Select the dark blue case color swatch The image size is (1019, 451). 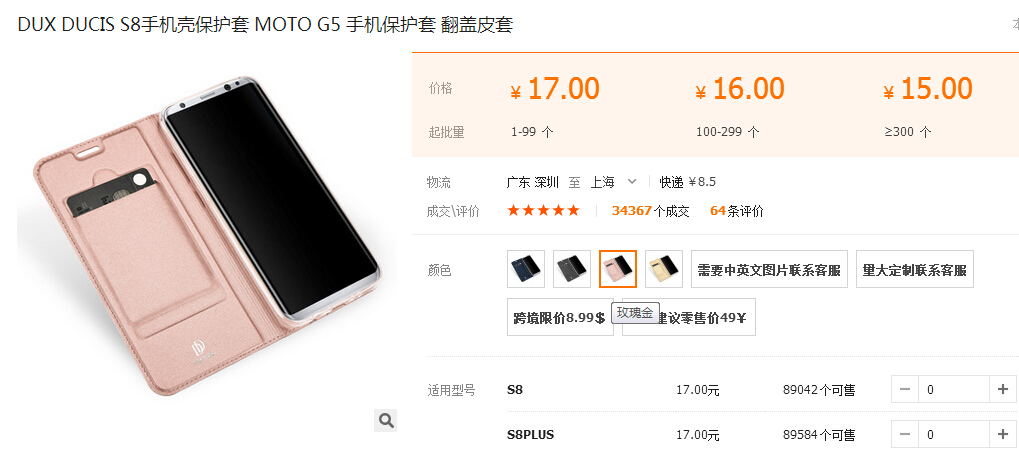(526, 269)
